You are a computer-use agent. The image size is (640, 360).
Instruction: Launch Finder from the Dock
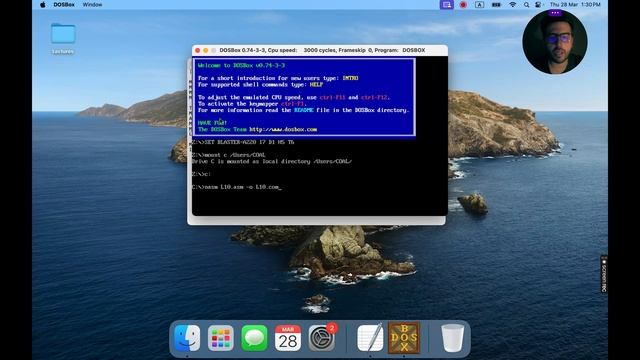[x=187, y=338]
